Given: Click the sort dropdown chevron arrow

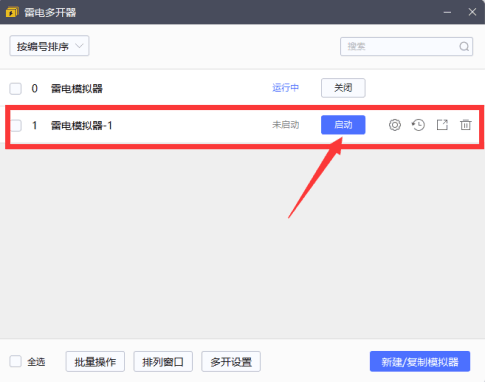Looking at the screenshot, I should pos(79,46).
